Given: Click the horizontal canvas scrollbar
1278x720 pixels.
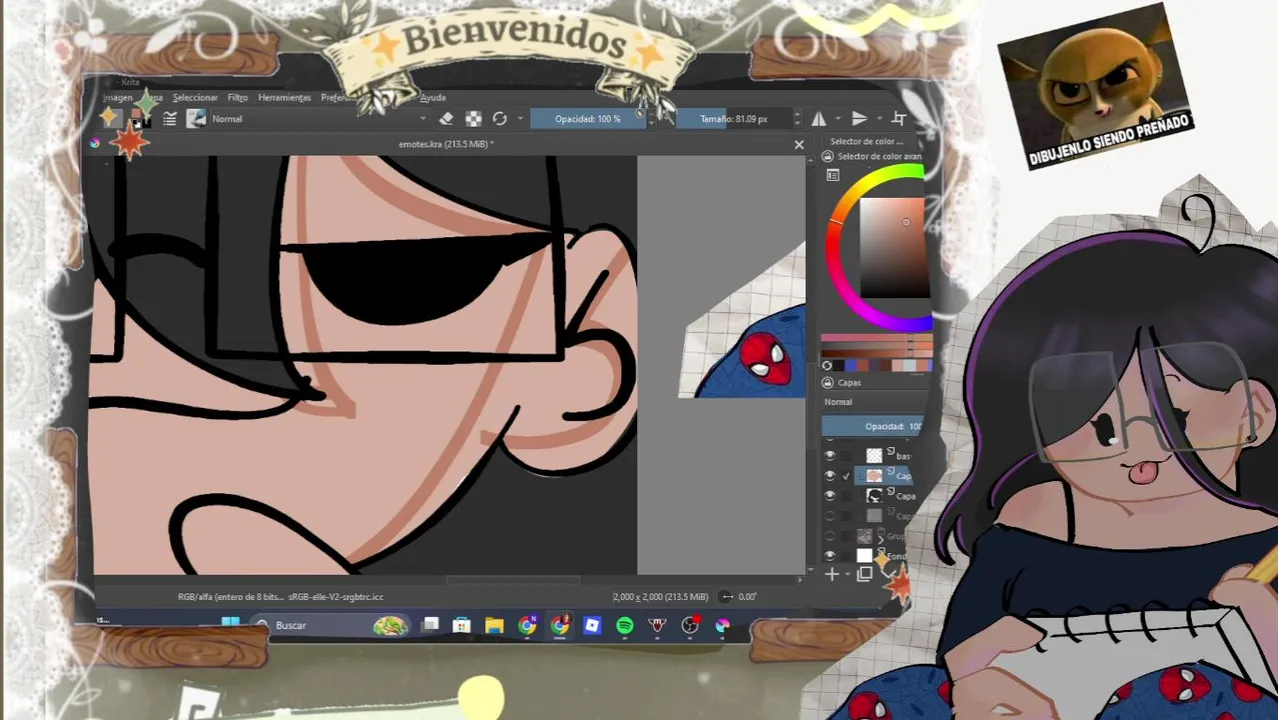Looking at the screenshot, I should [x=513, y=579].
